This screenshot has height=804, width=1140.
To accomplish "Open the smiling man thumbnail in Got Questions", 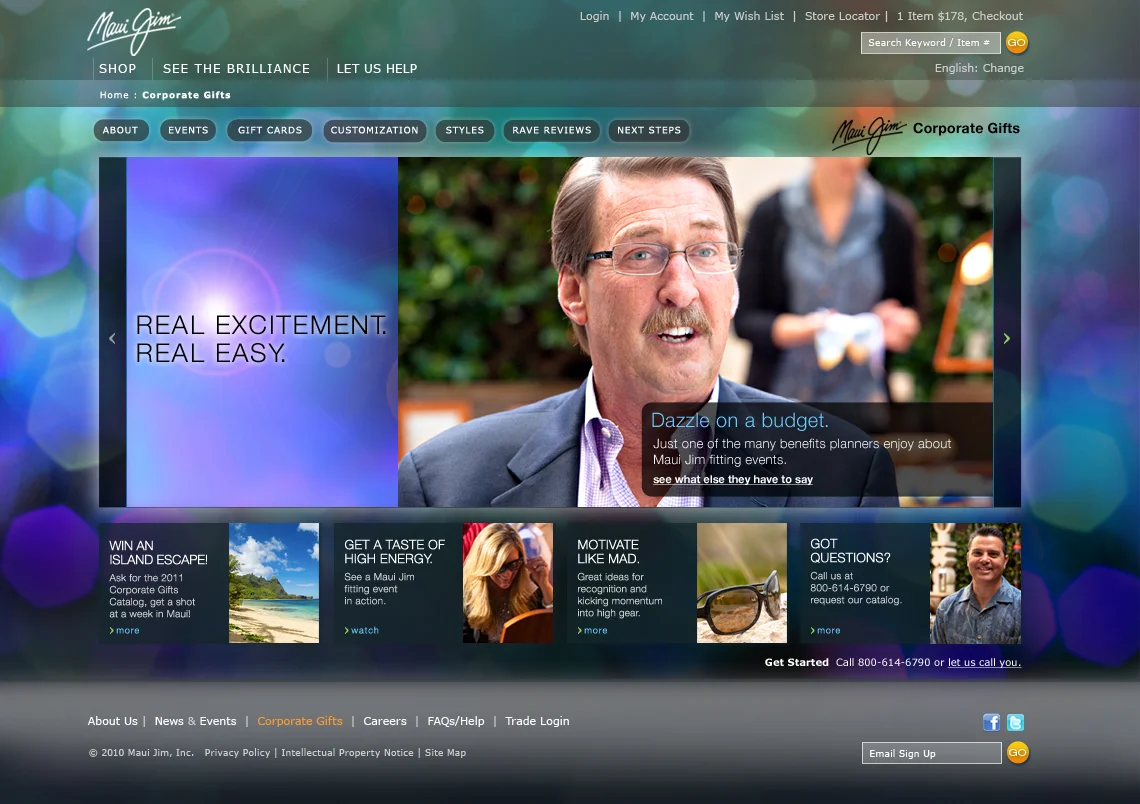I will coord(975,583).
